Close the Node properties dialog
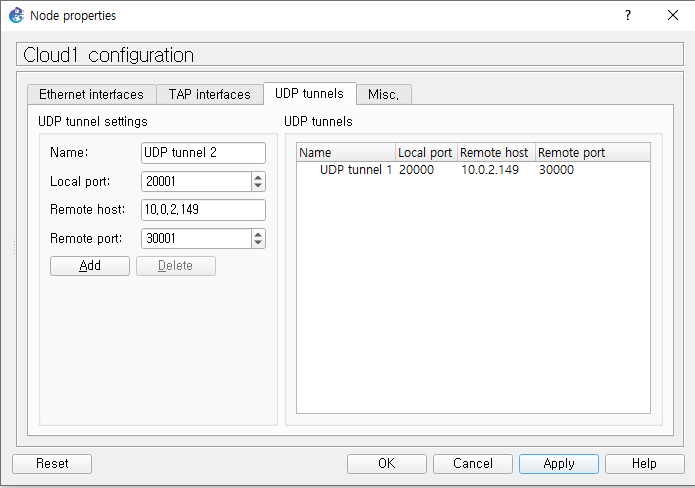The image size is (695, 488). (x=672, y=16)
